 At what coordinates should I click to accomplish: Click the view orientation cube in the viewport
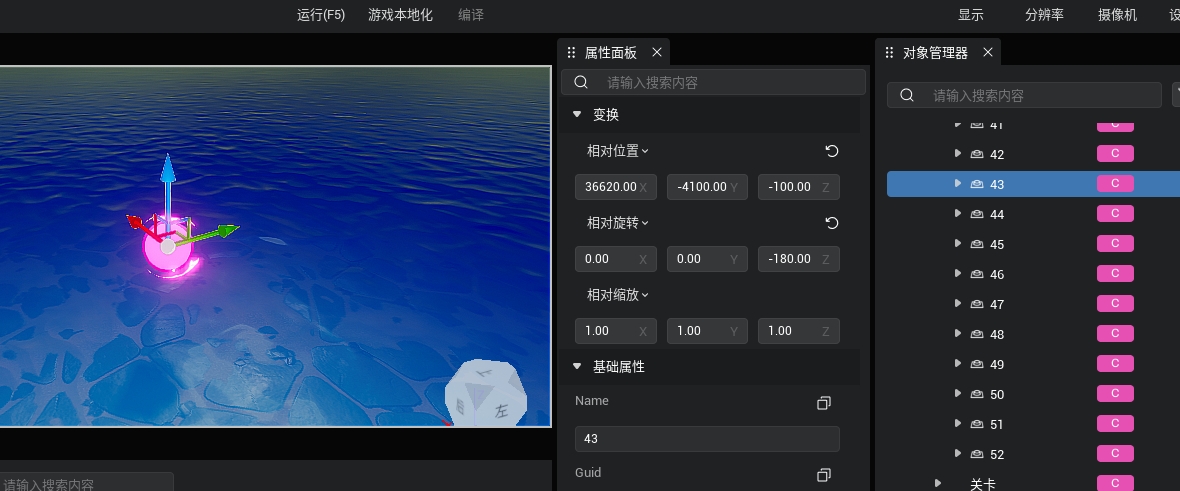pyautogui.click(x=484, y=393)
